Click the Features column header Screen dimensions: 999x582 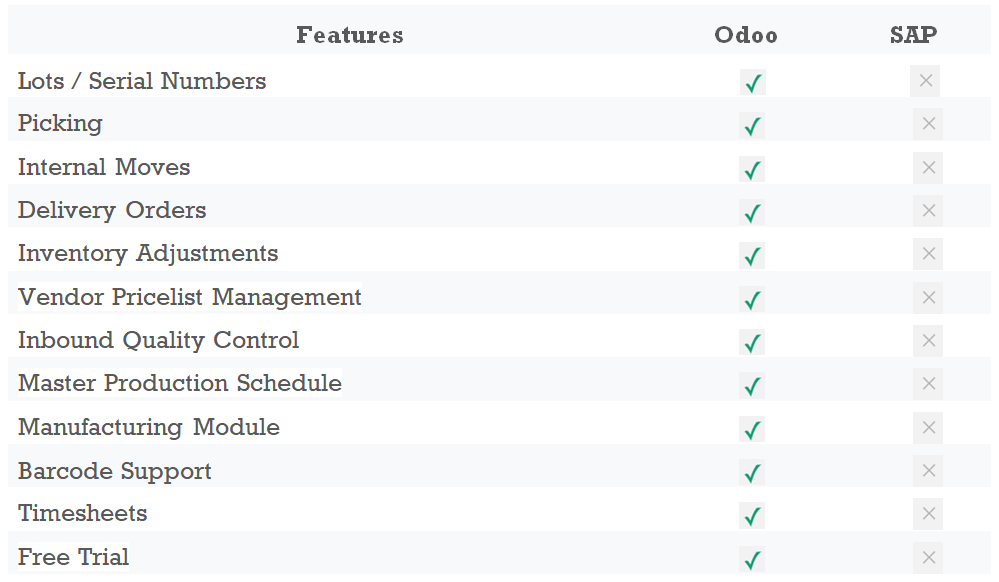coord(350,35)
